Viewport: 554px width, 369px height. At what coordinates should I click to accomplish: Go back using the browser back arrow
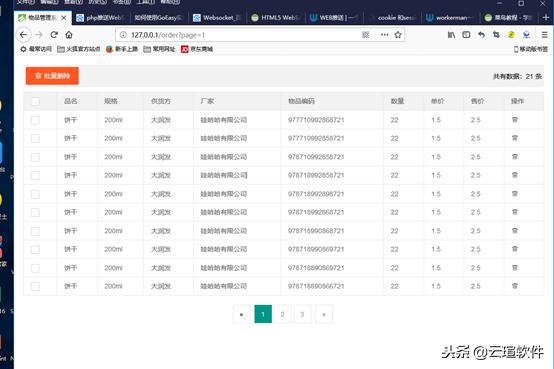(23, 35)
